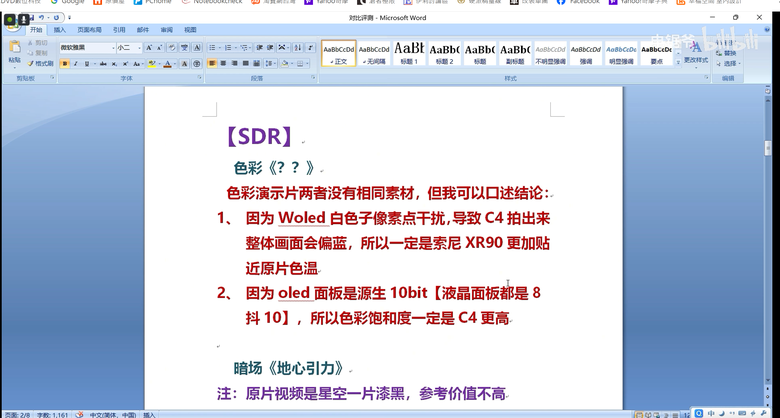Click the Asian Layout icon
Image resolution: width=780 pixels, height=418 pixels.
click(282, 48)
